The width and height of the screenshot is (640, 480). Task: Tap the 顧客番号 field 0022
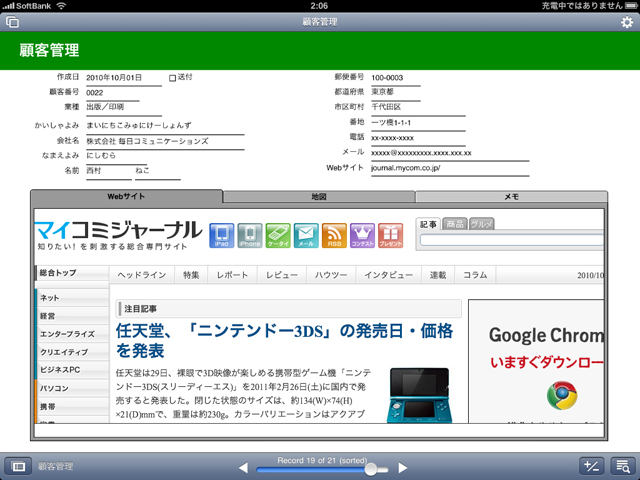(x=112, y=93)
